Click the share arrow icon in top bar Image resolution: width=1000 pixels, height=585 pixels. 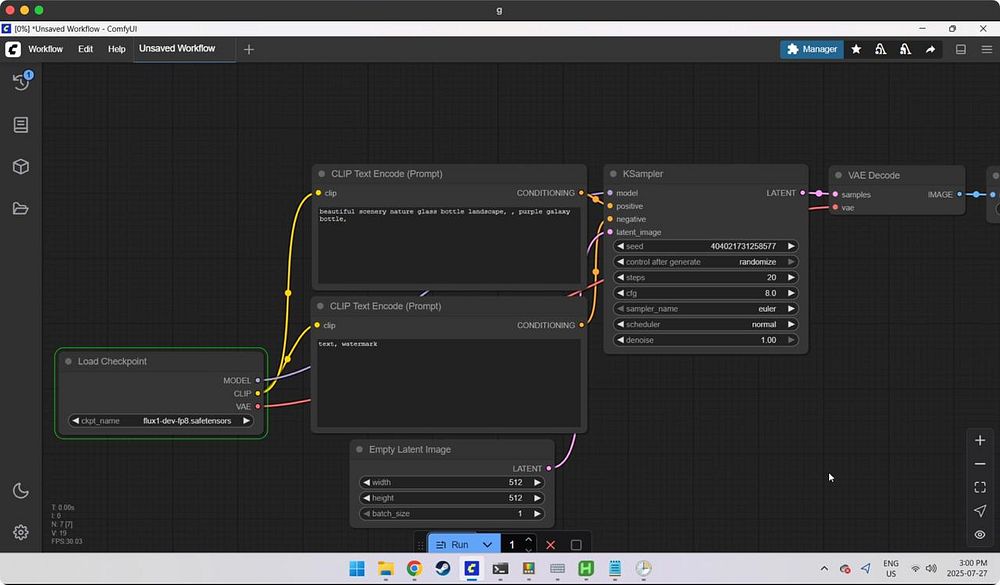(x=930, y=49)
